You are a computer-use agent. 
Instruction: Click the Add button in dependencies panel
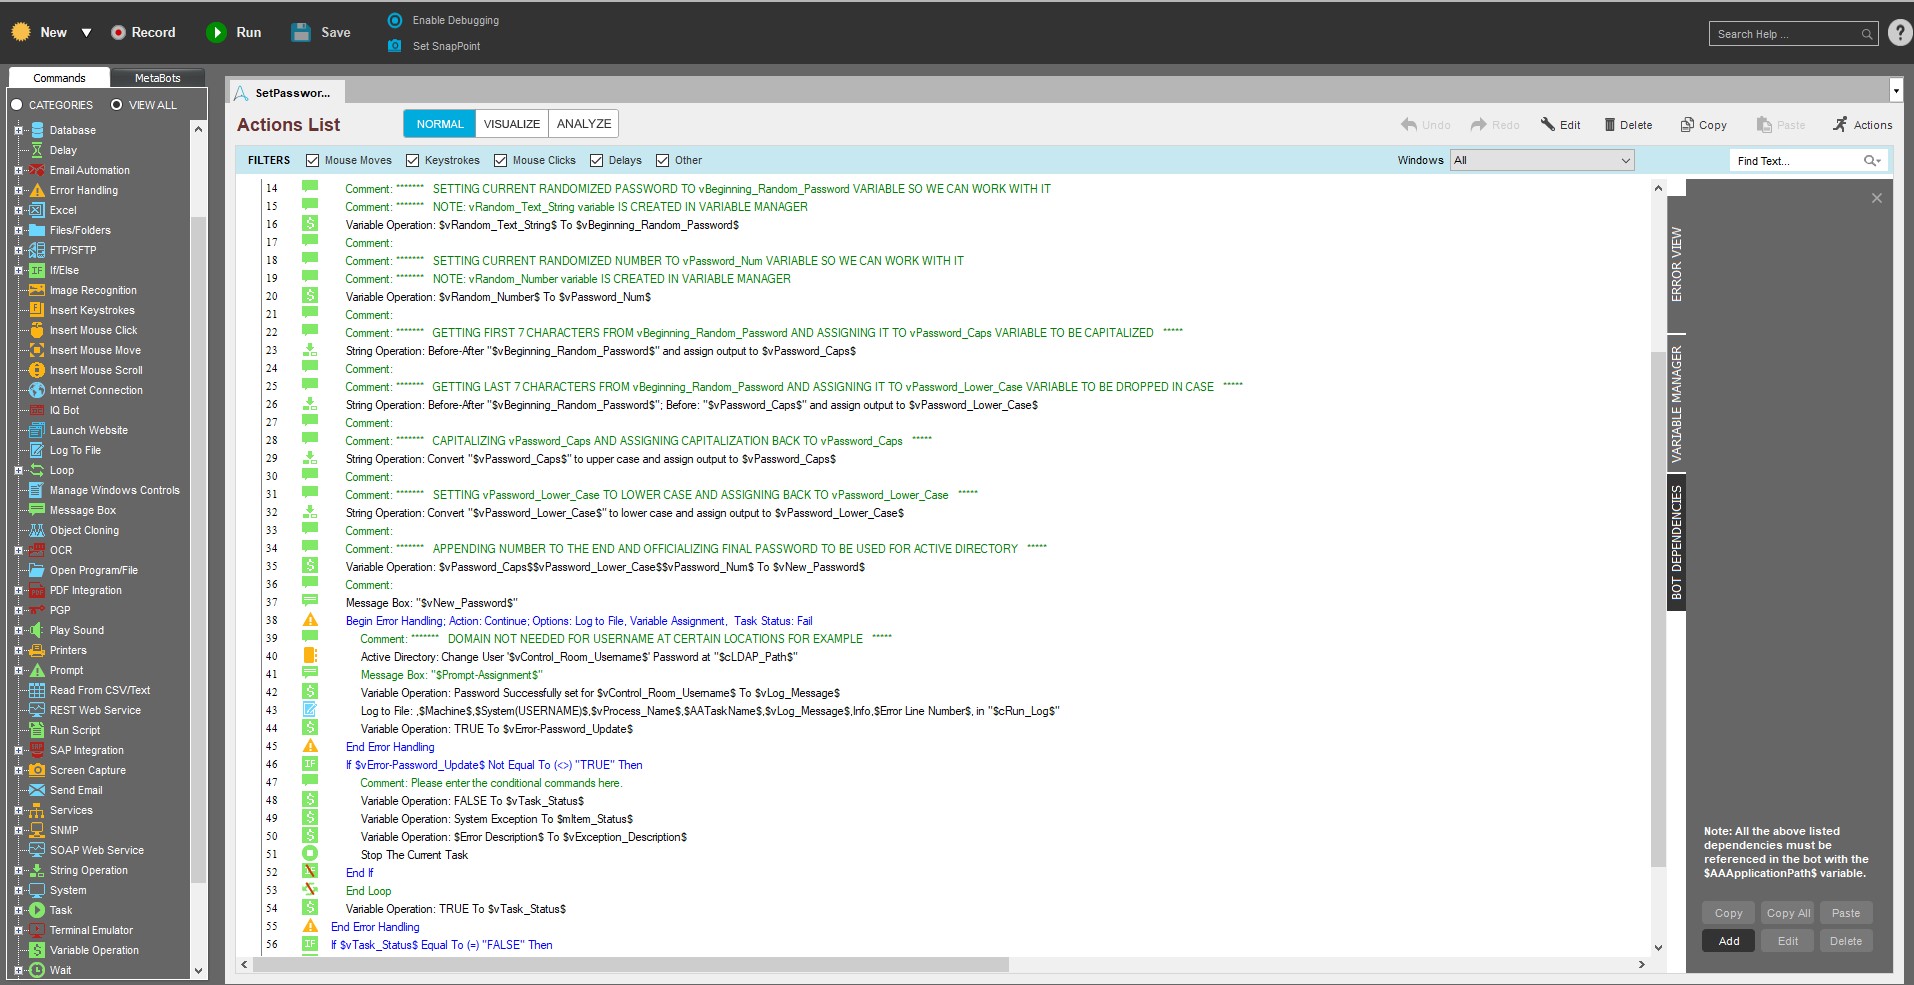coord(1728,941)
